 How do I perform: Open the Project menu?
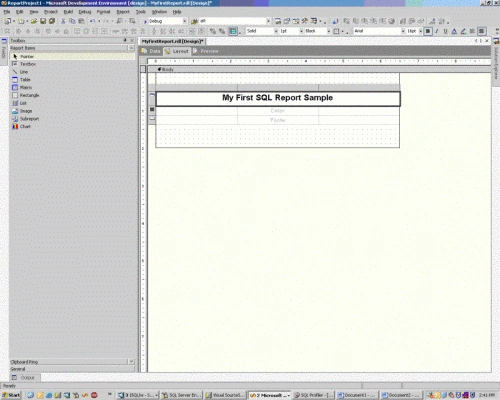51,12
